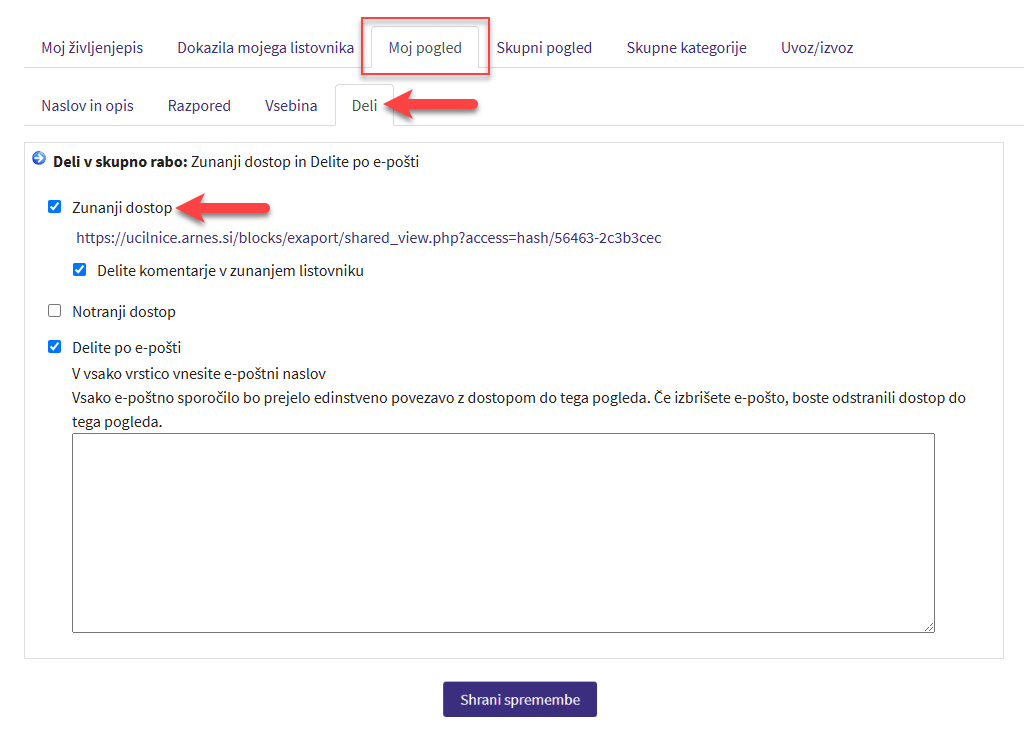1028x731 pixels.
Task: Switch to the Uvoz/izvoz tab
Action: 817,47
